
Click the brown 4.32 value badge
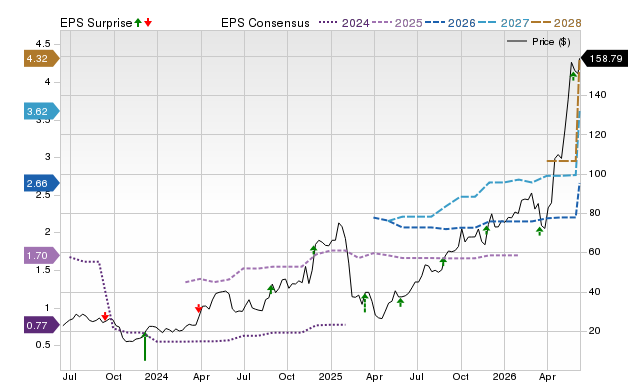point(41,59)
